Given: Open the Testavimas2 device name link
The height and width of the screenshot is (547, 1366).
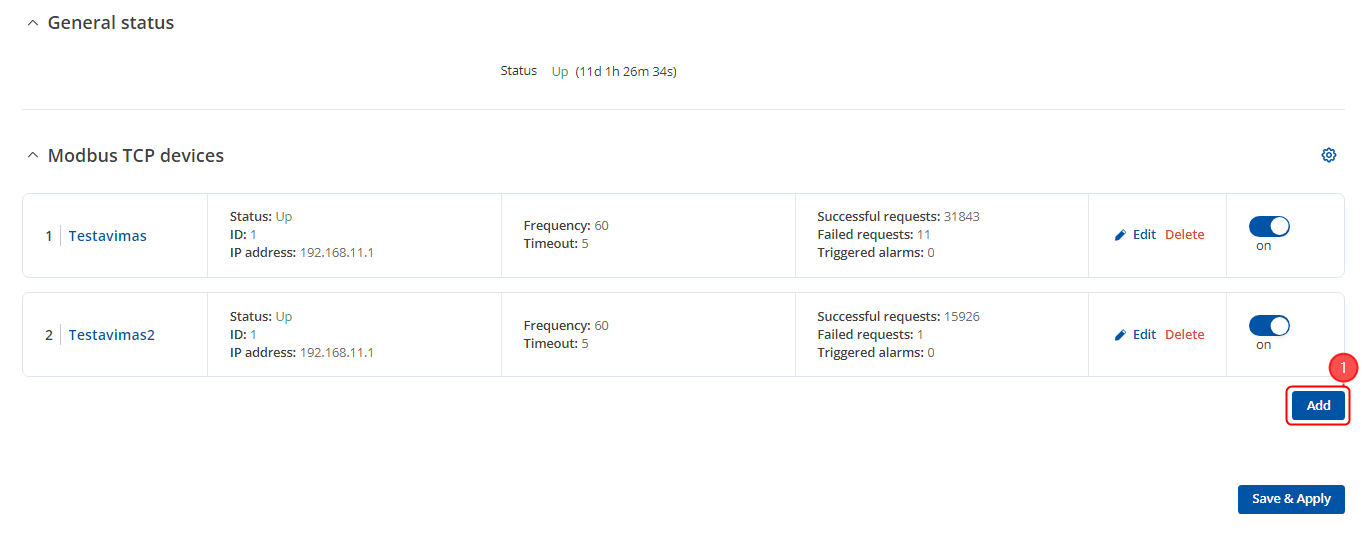Looking at the screenshot, I should pyautogui.click(x=111, y=335).
